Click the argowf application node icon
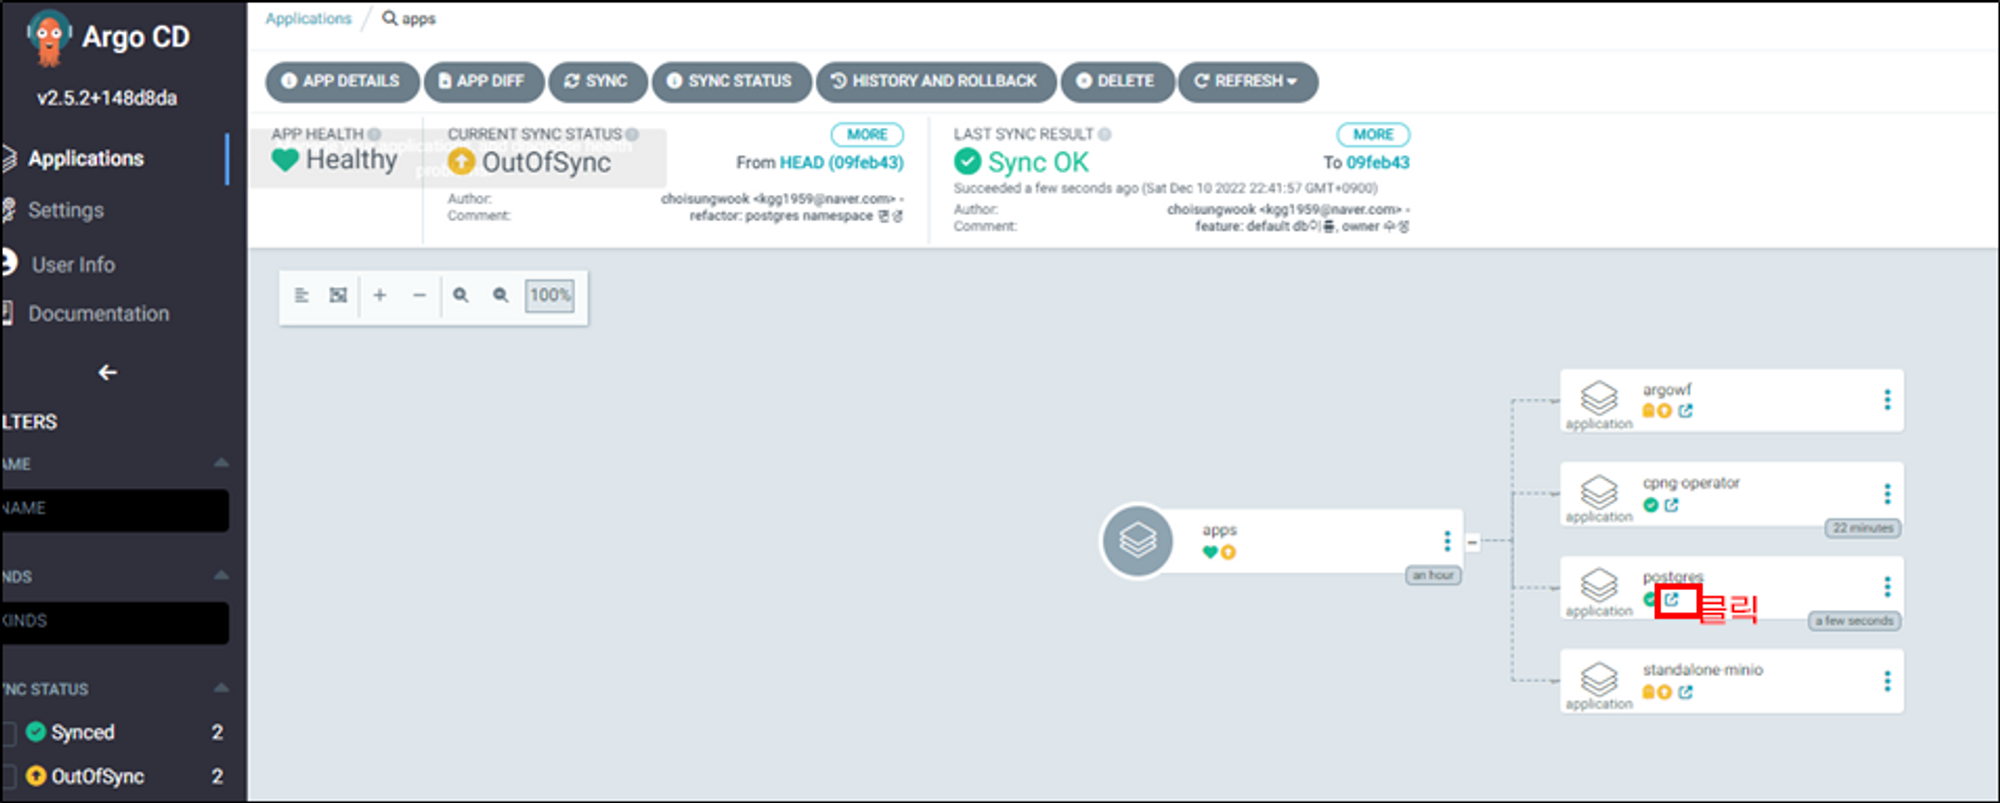 tap(1598, 398)
